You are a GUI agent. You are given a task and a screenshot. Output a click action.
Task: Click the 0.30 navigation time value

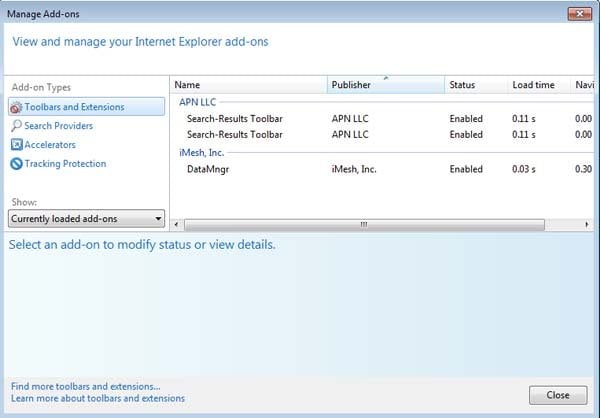584,169
